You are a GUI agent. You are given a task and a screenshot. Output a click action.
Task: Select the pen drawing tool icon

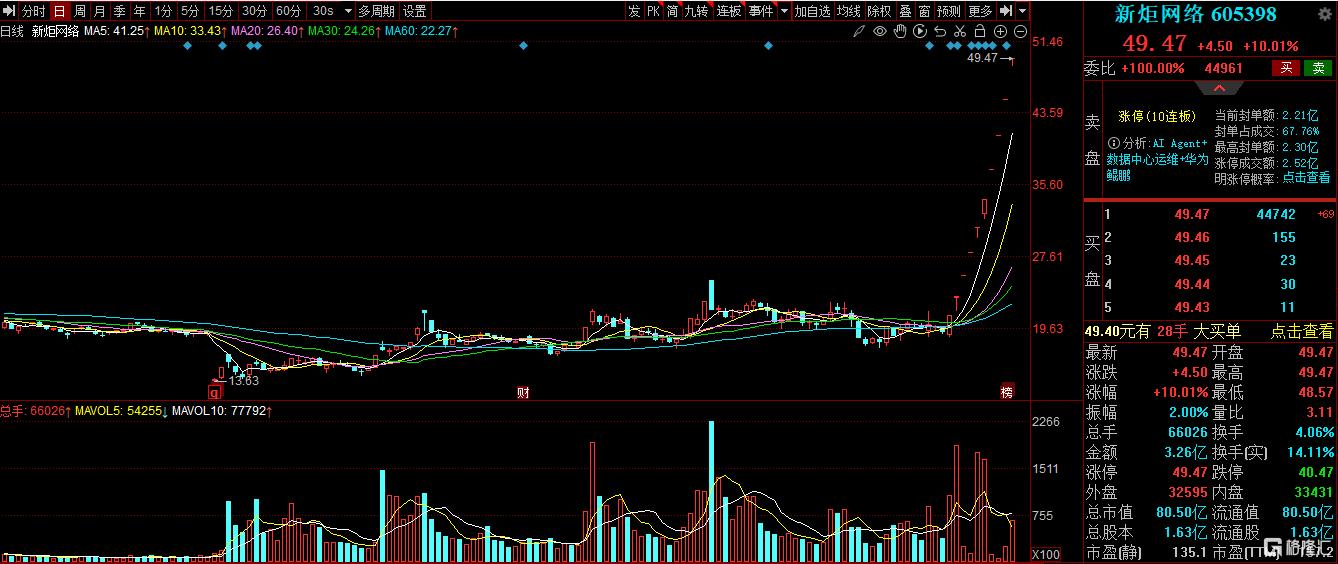pyautogui.click(x=859, y=31)
